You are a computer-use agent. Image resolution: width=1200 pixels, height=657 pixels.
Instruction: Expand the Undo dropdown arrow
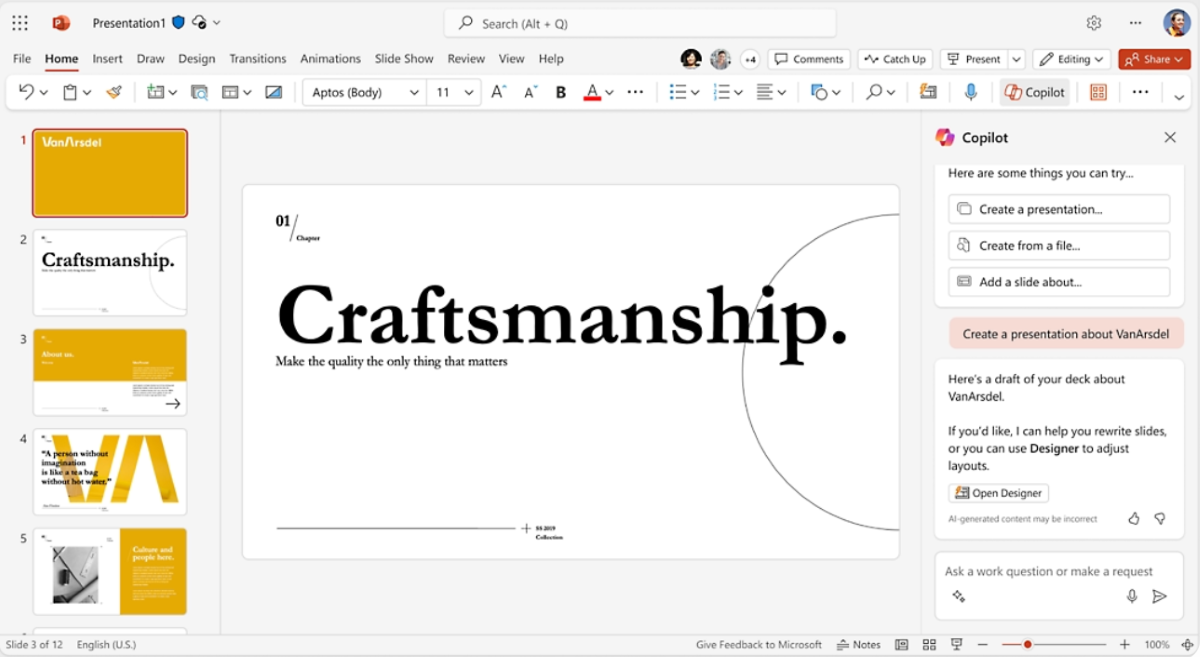tap(44, 92)
